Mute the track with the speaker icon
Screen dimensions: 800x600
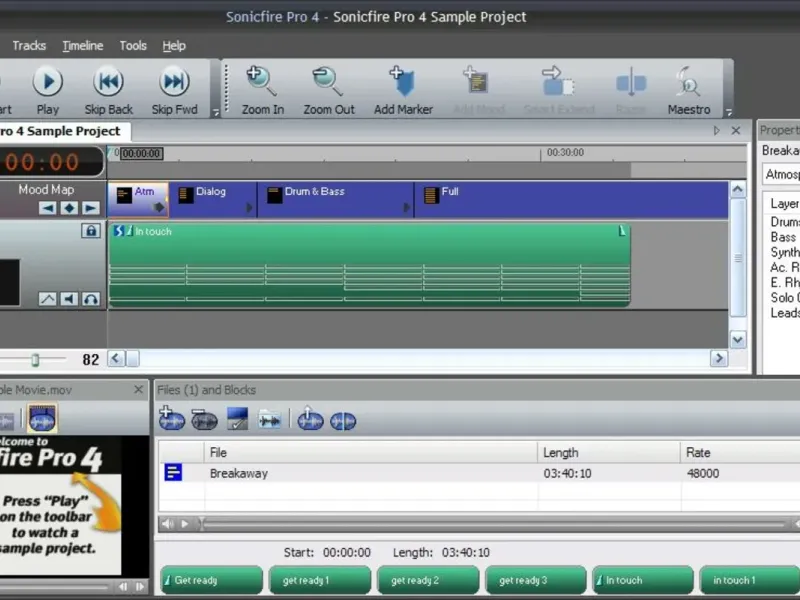click(69, 299)
